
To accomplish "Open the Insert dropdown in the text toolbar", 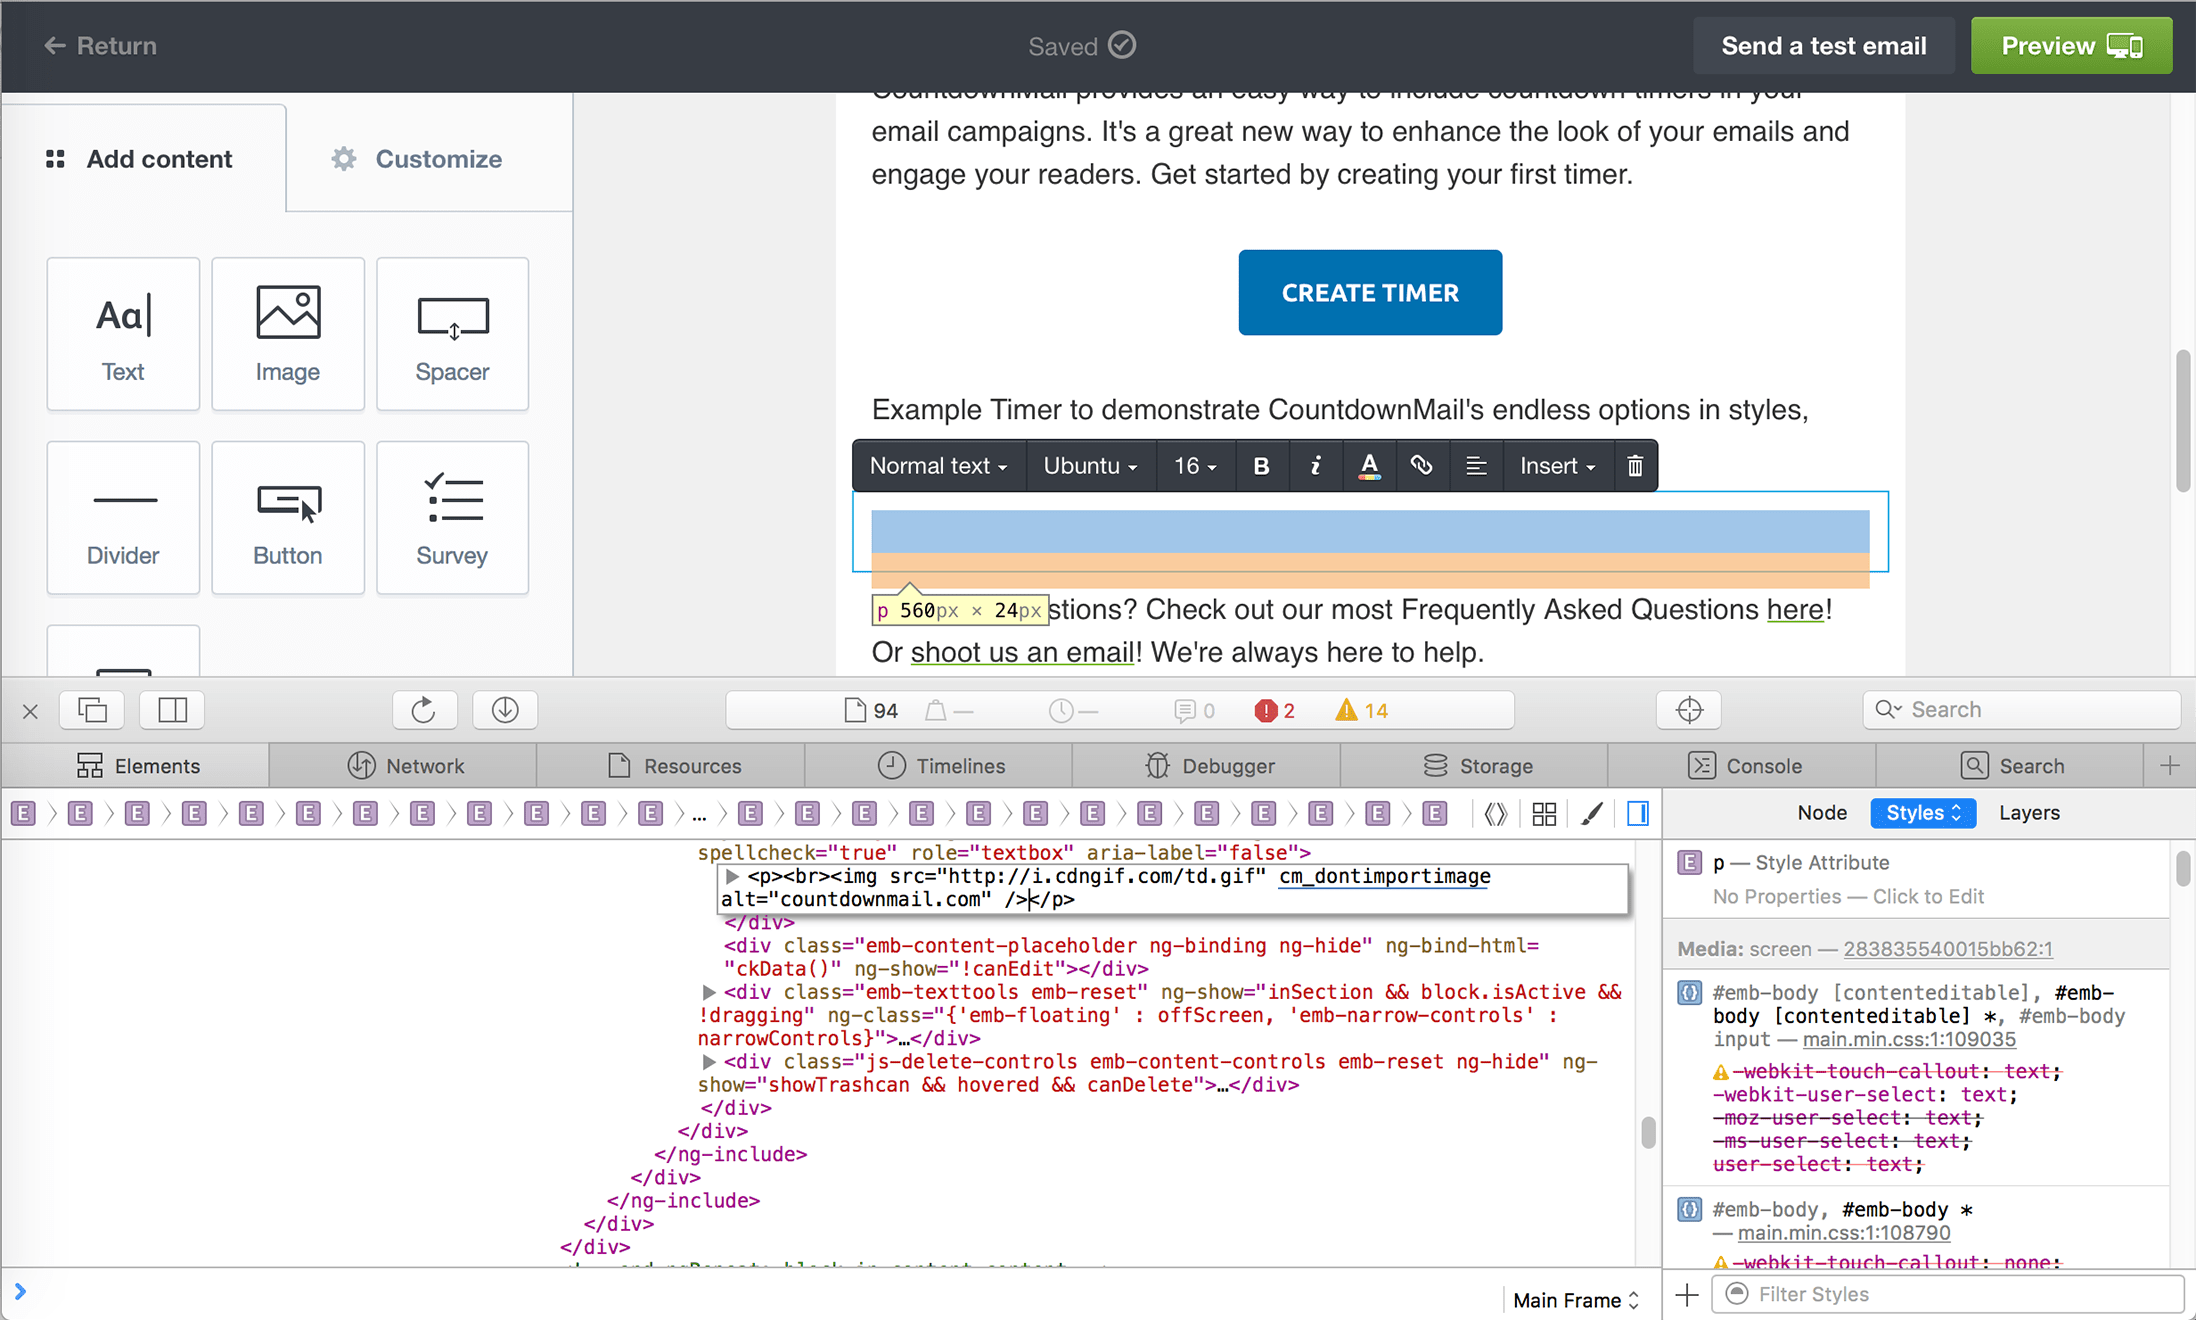I will tap(1556, 465).
